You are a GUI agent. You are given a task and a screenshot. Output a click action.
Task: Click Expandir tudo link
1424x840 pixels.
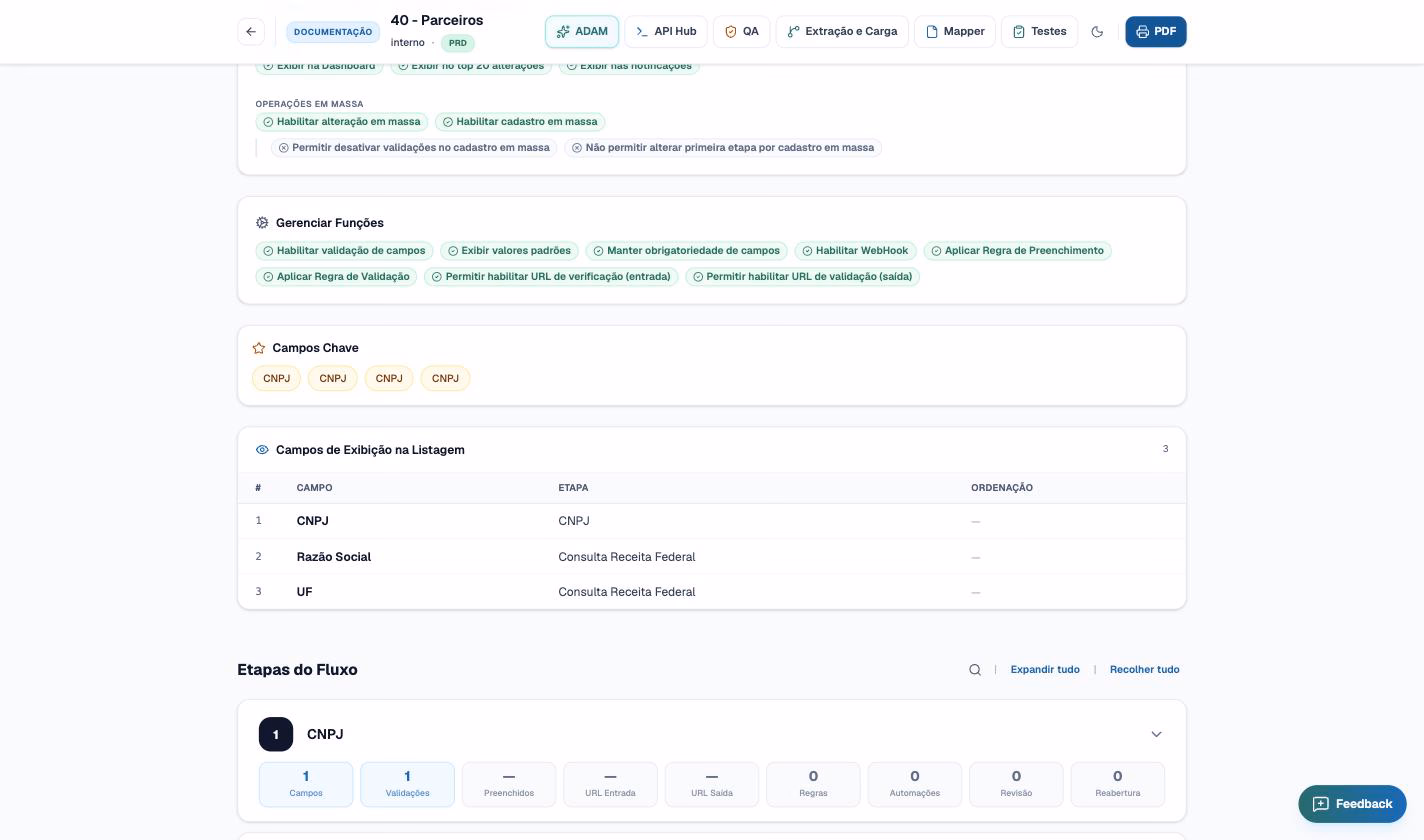(1045, 670)
